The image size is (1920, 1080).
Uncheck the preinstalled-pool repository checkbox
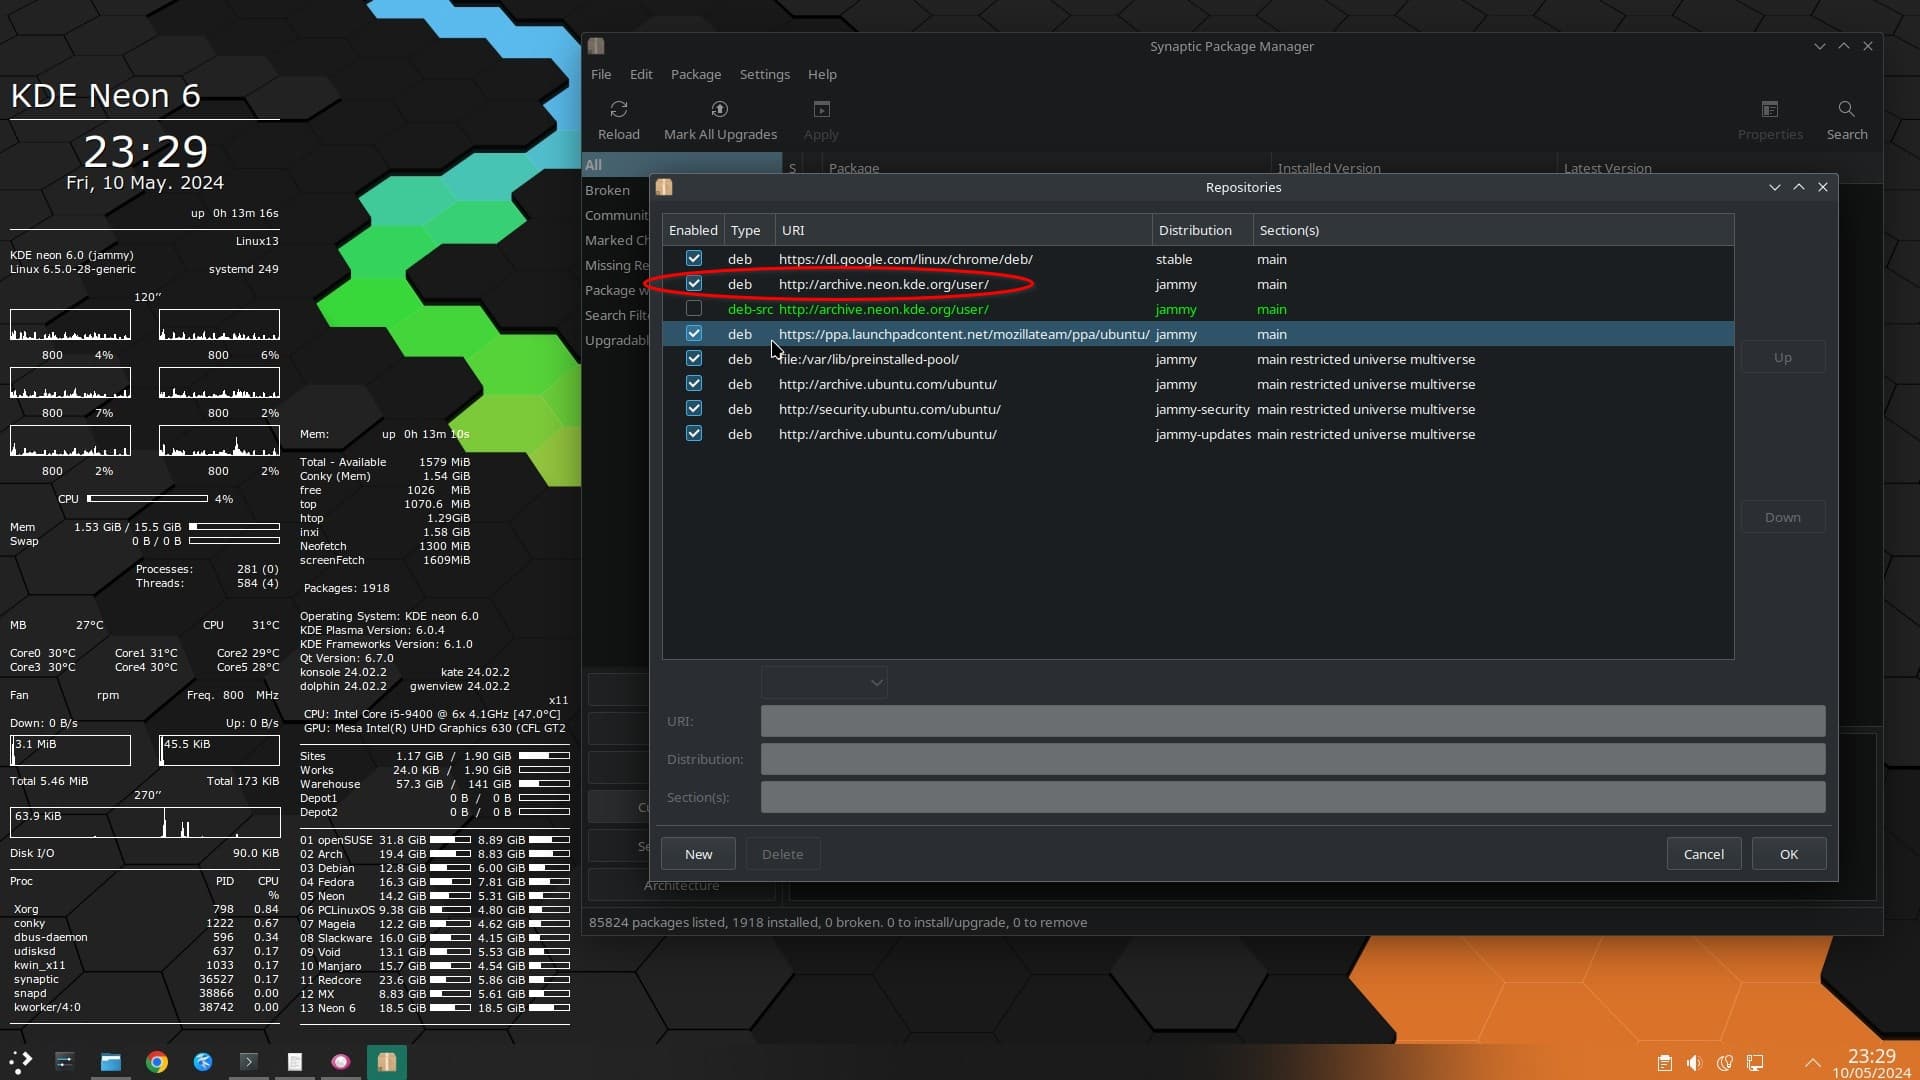[693, 358]
